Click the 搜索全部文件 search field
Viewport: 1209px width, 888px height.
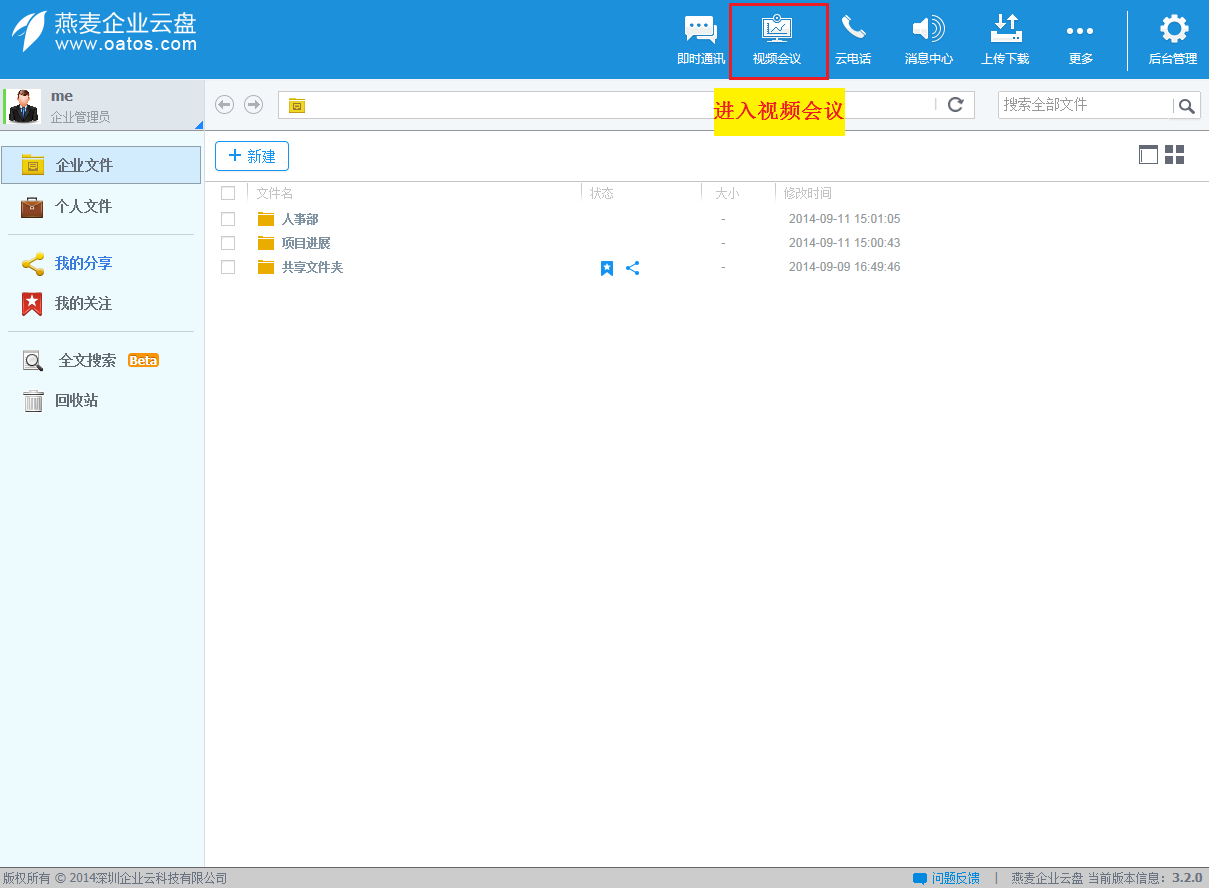[x=1085, y=105]
